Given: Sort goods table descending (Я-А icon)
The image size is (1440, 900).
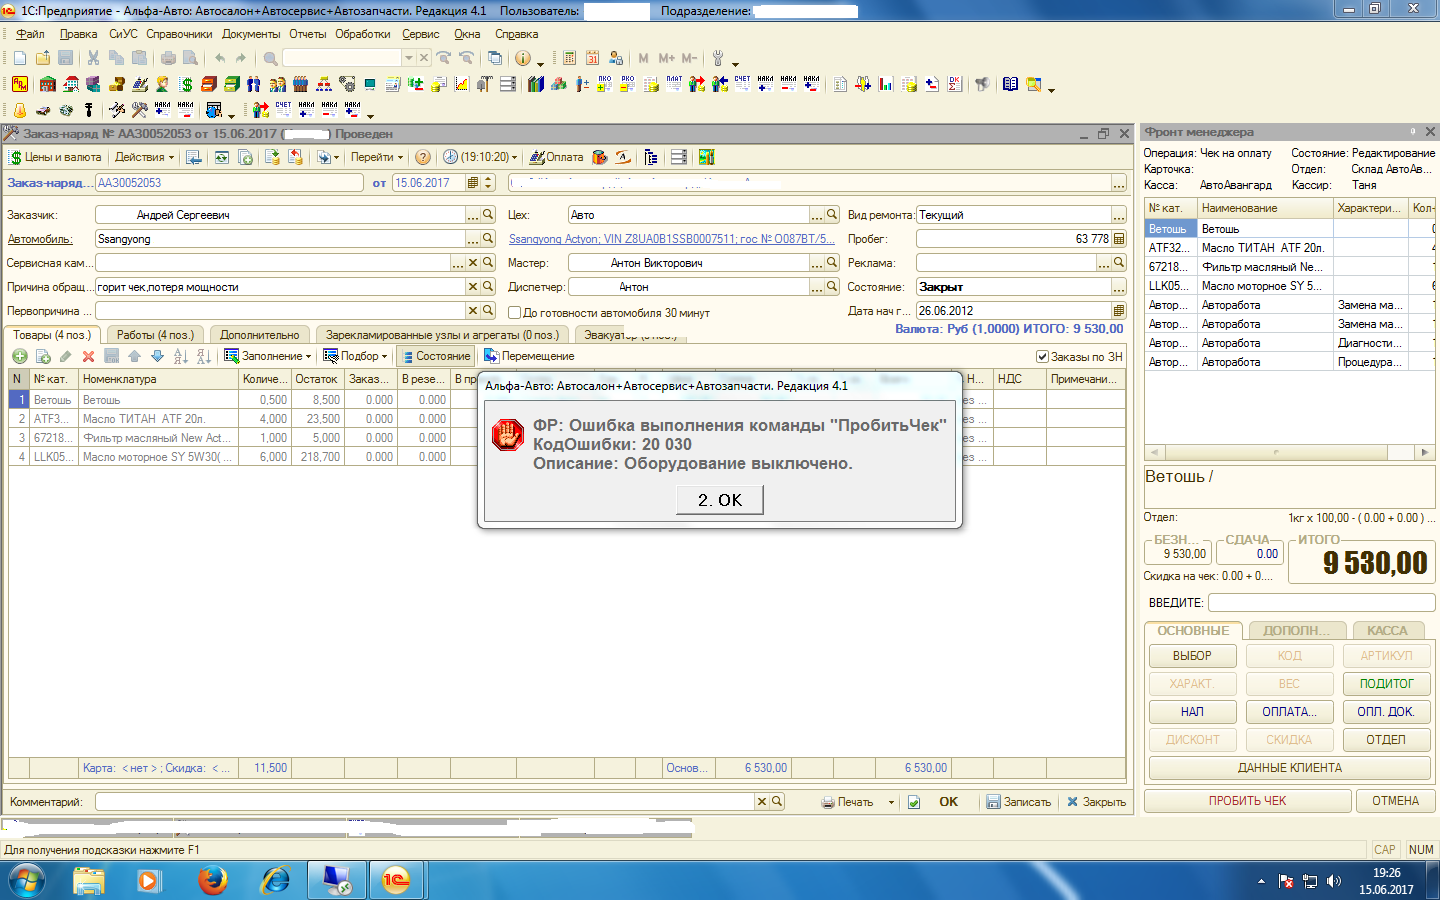Looking at the screenshot, I should 204,356.
